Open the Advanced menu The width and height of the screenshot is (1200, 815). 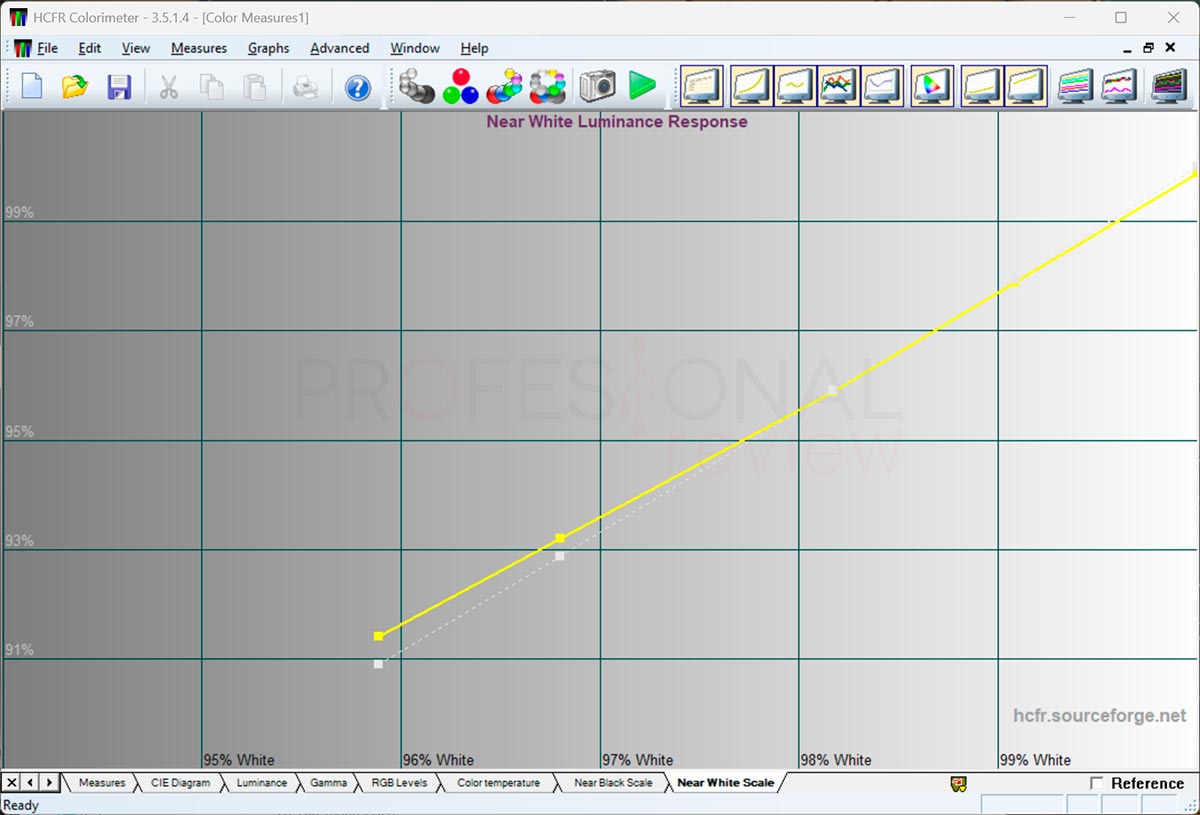(x=339, y=48)
